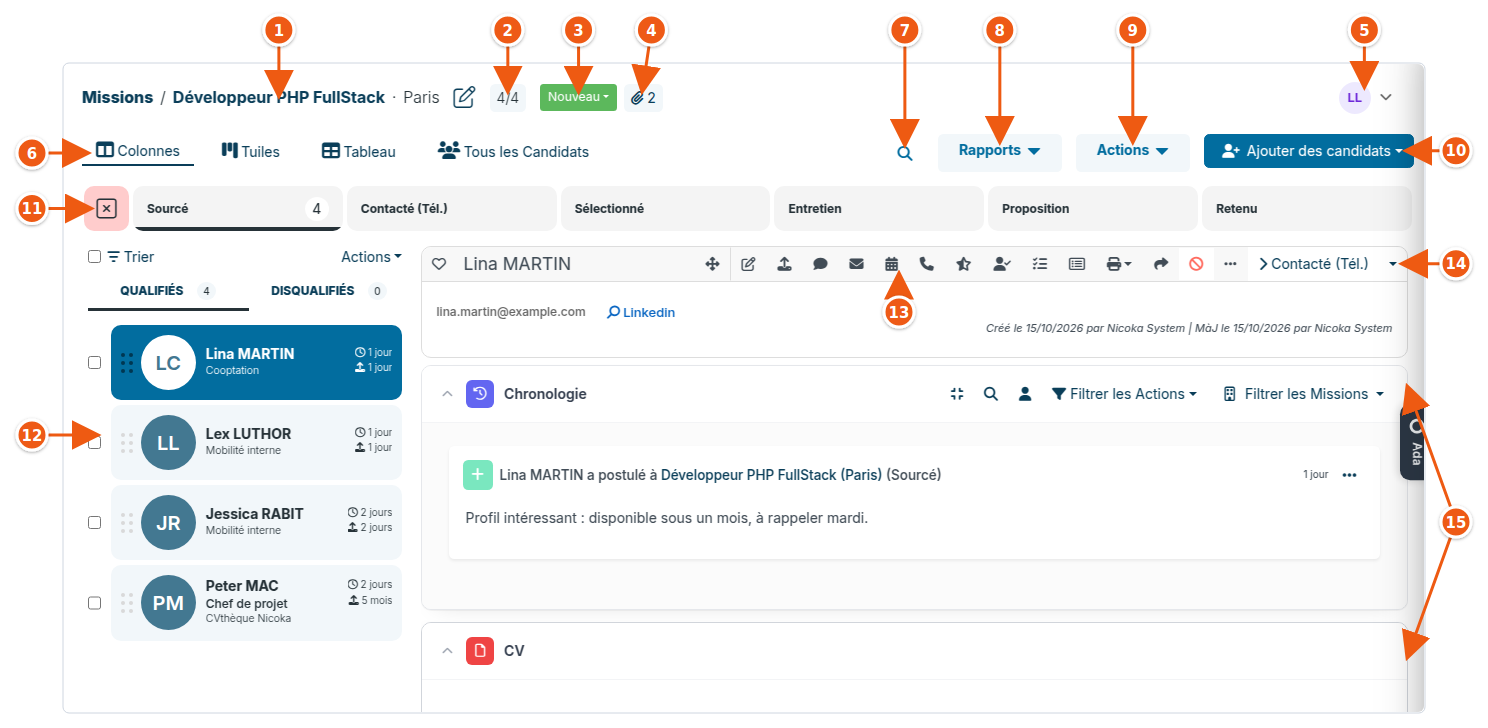The width and height of the screenshot is (1488, 728).
Task: Open the checklist tasks icon
Action: 1040,264
